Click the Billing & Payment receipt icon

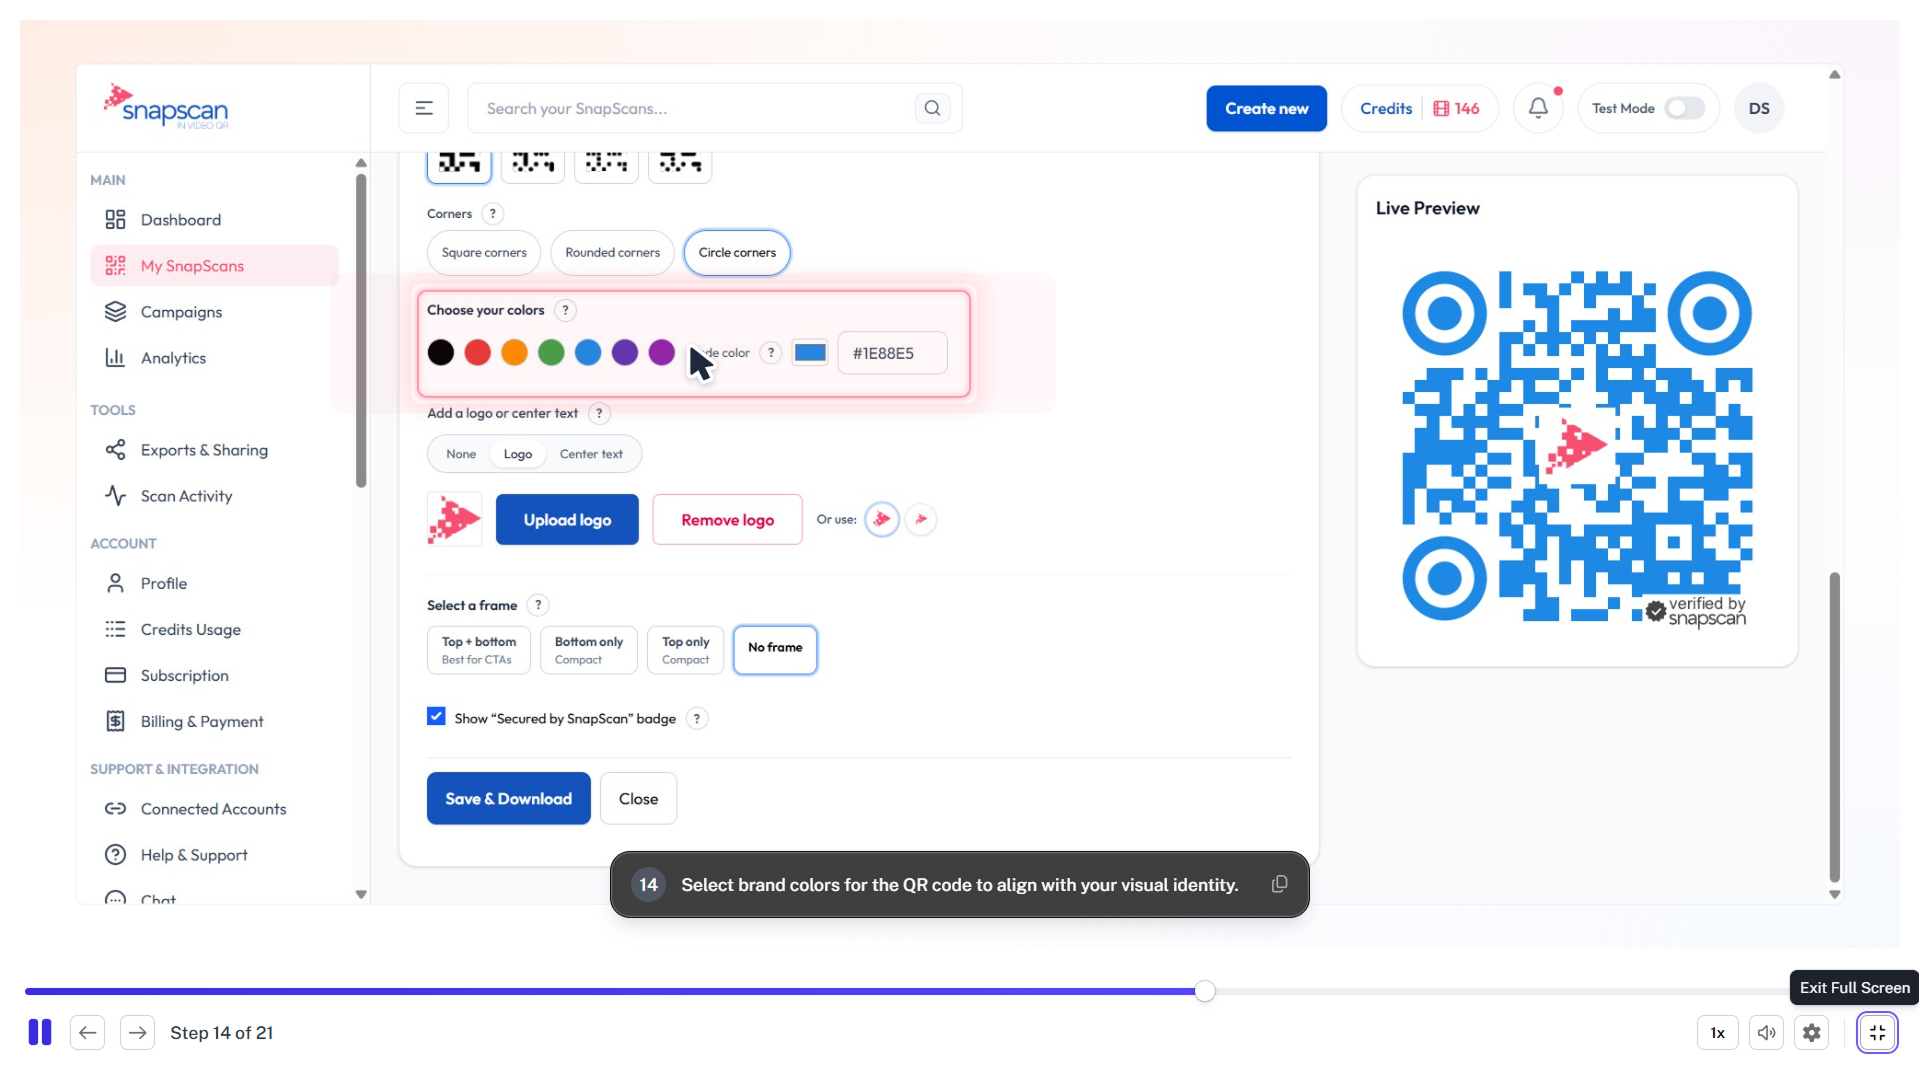point(115,721)
